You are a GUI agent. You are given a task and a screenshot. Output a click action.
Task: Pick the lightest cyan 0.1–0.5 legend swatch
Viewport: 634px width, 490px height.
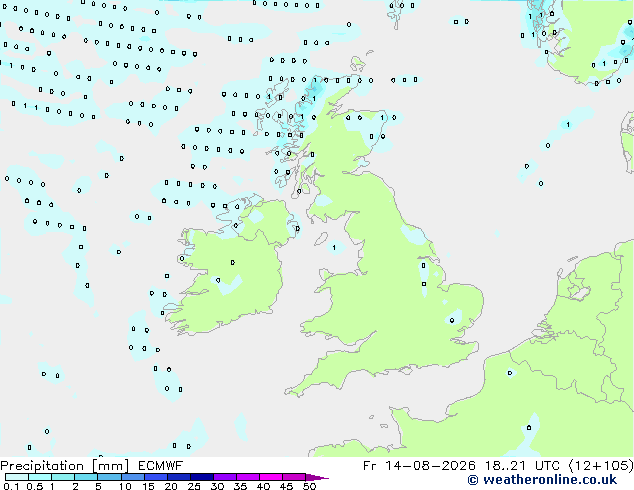pos(17,477)
